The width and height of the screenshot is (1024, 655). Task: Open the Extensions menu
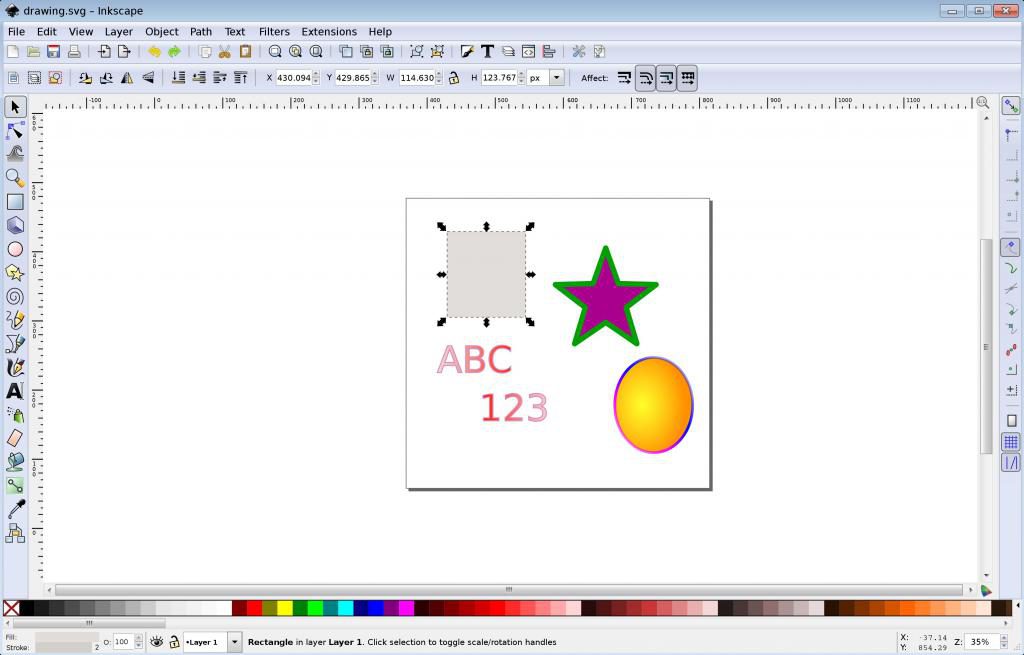coord(328,32)
